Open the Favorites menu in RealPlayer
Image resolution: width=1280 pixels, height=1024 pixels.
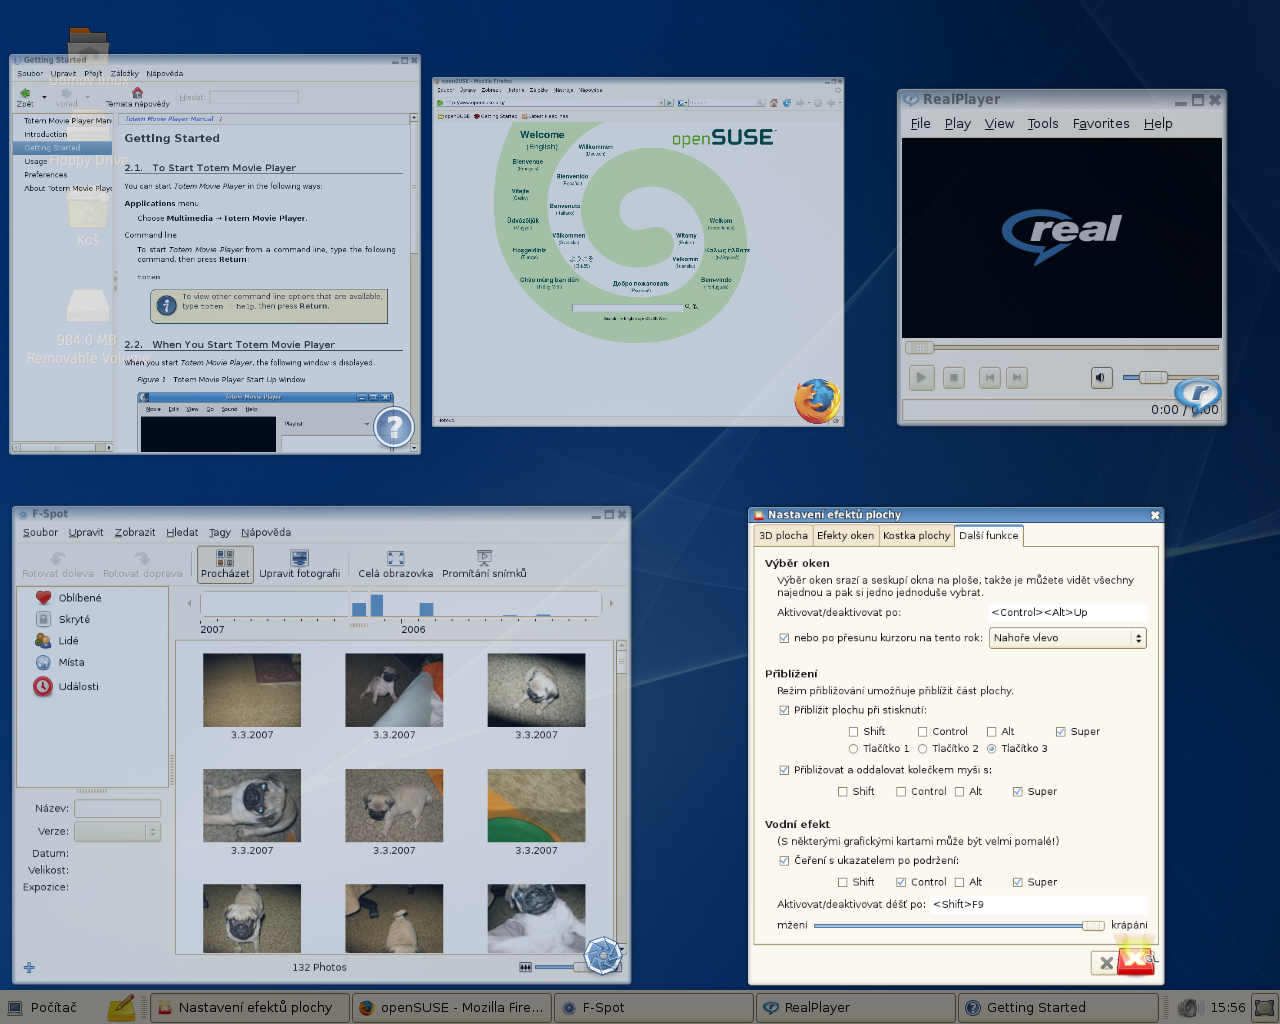(1101, 124)
